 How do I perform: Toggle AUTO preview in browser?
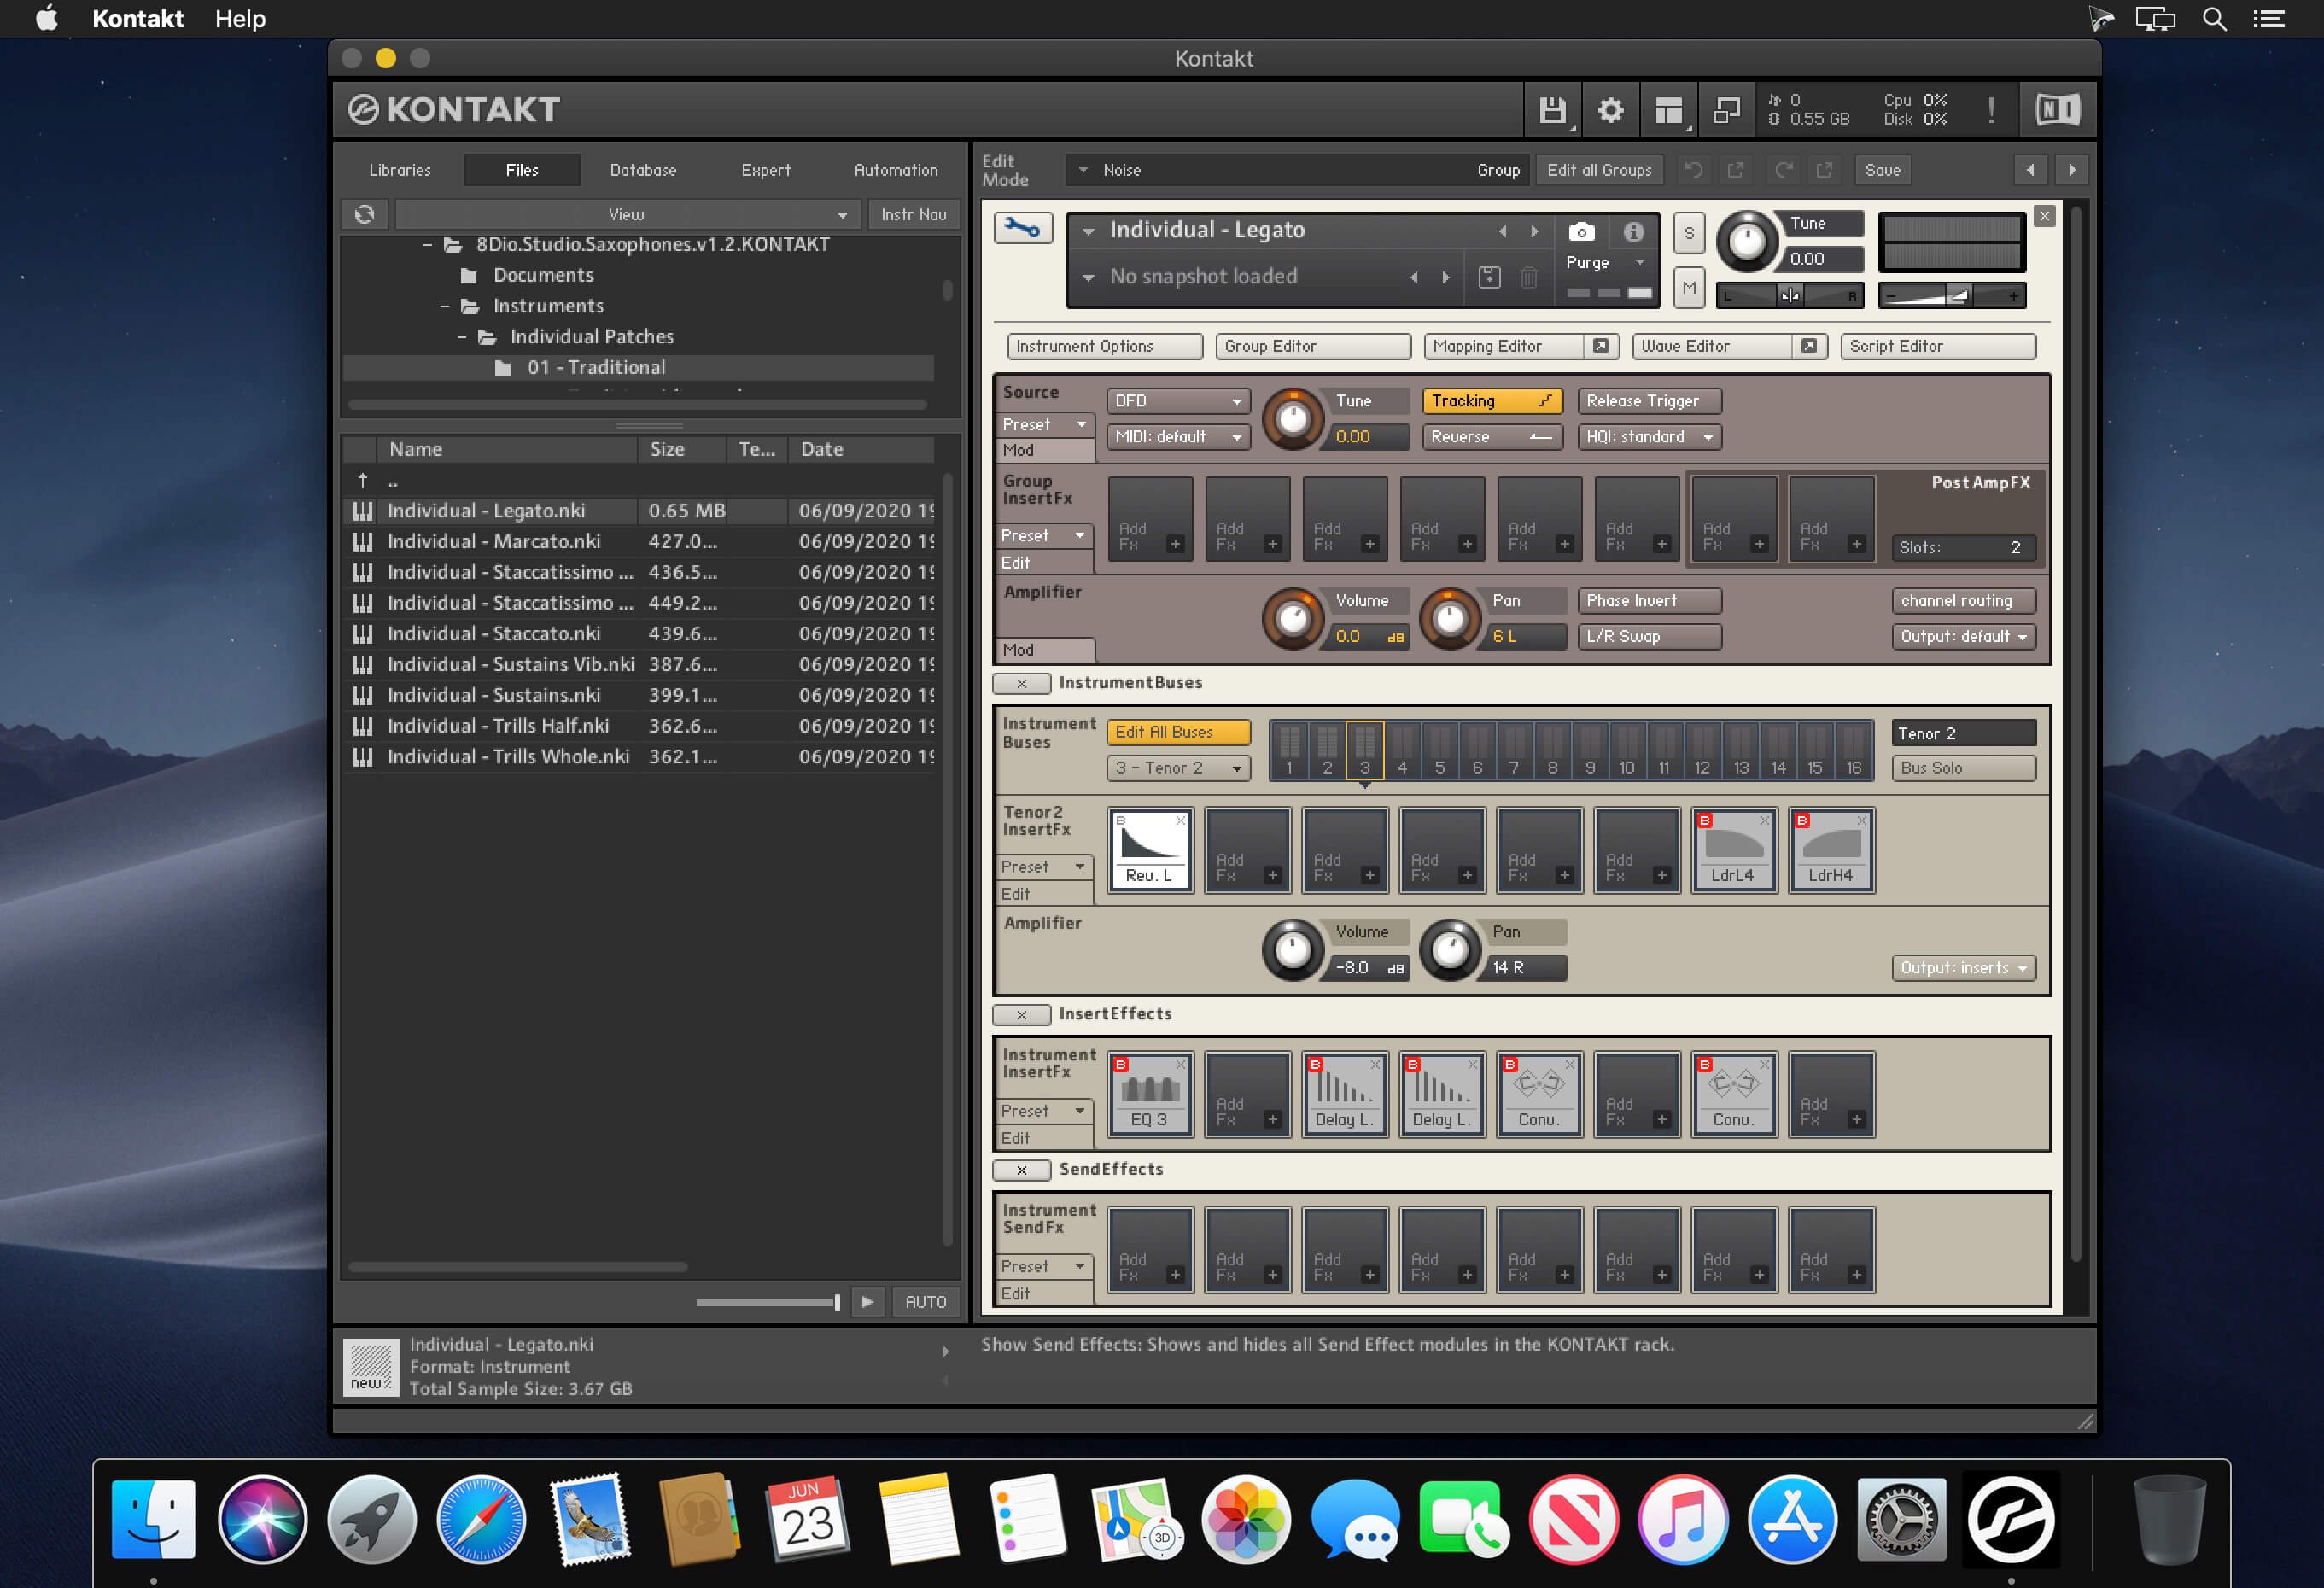(925, 1302)
